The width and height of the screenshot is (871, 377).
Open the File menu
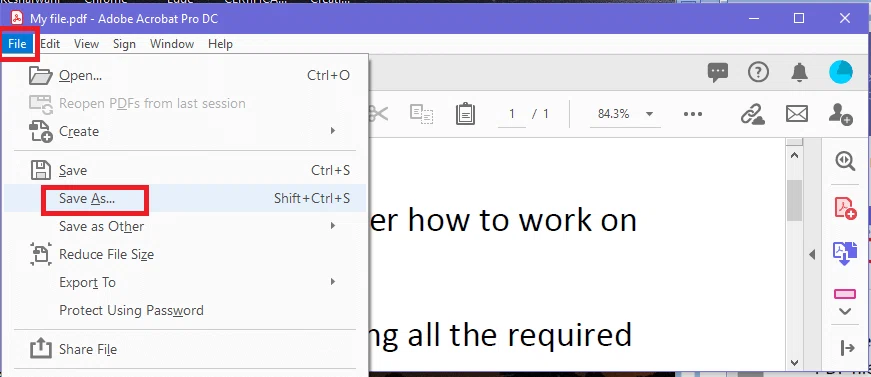click(17, 44)
